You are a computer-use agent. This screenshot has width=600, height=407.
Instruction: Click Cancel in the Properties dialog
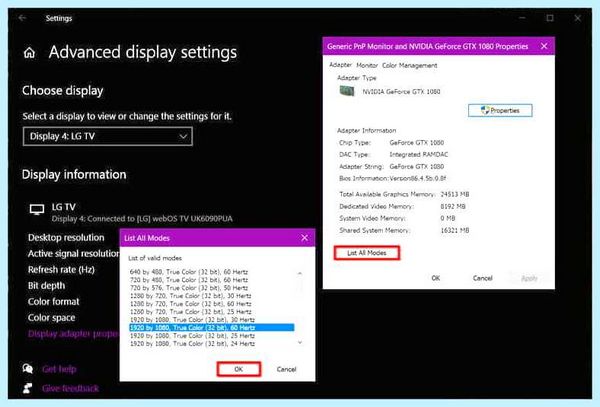click(x=483, y=278)
